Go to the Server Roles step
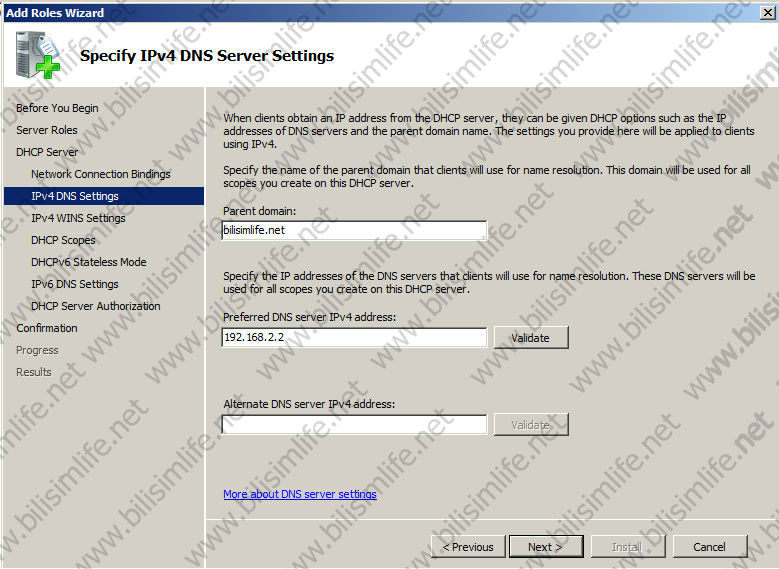The width and height of the screenshot is (779, 569). (x=47, y=130)
